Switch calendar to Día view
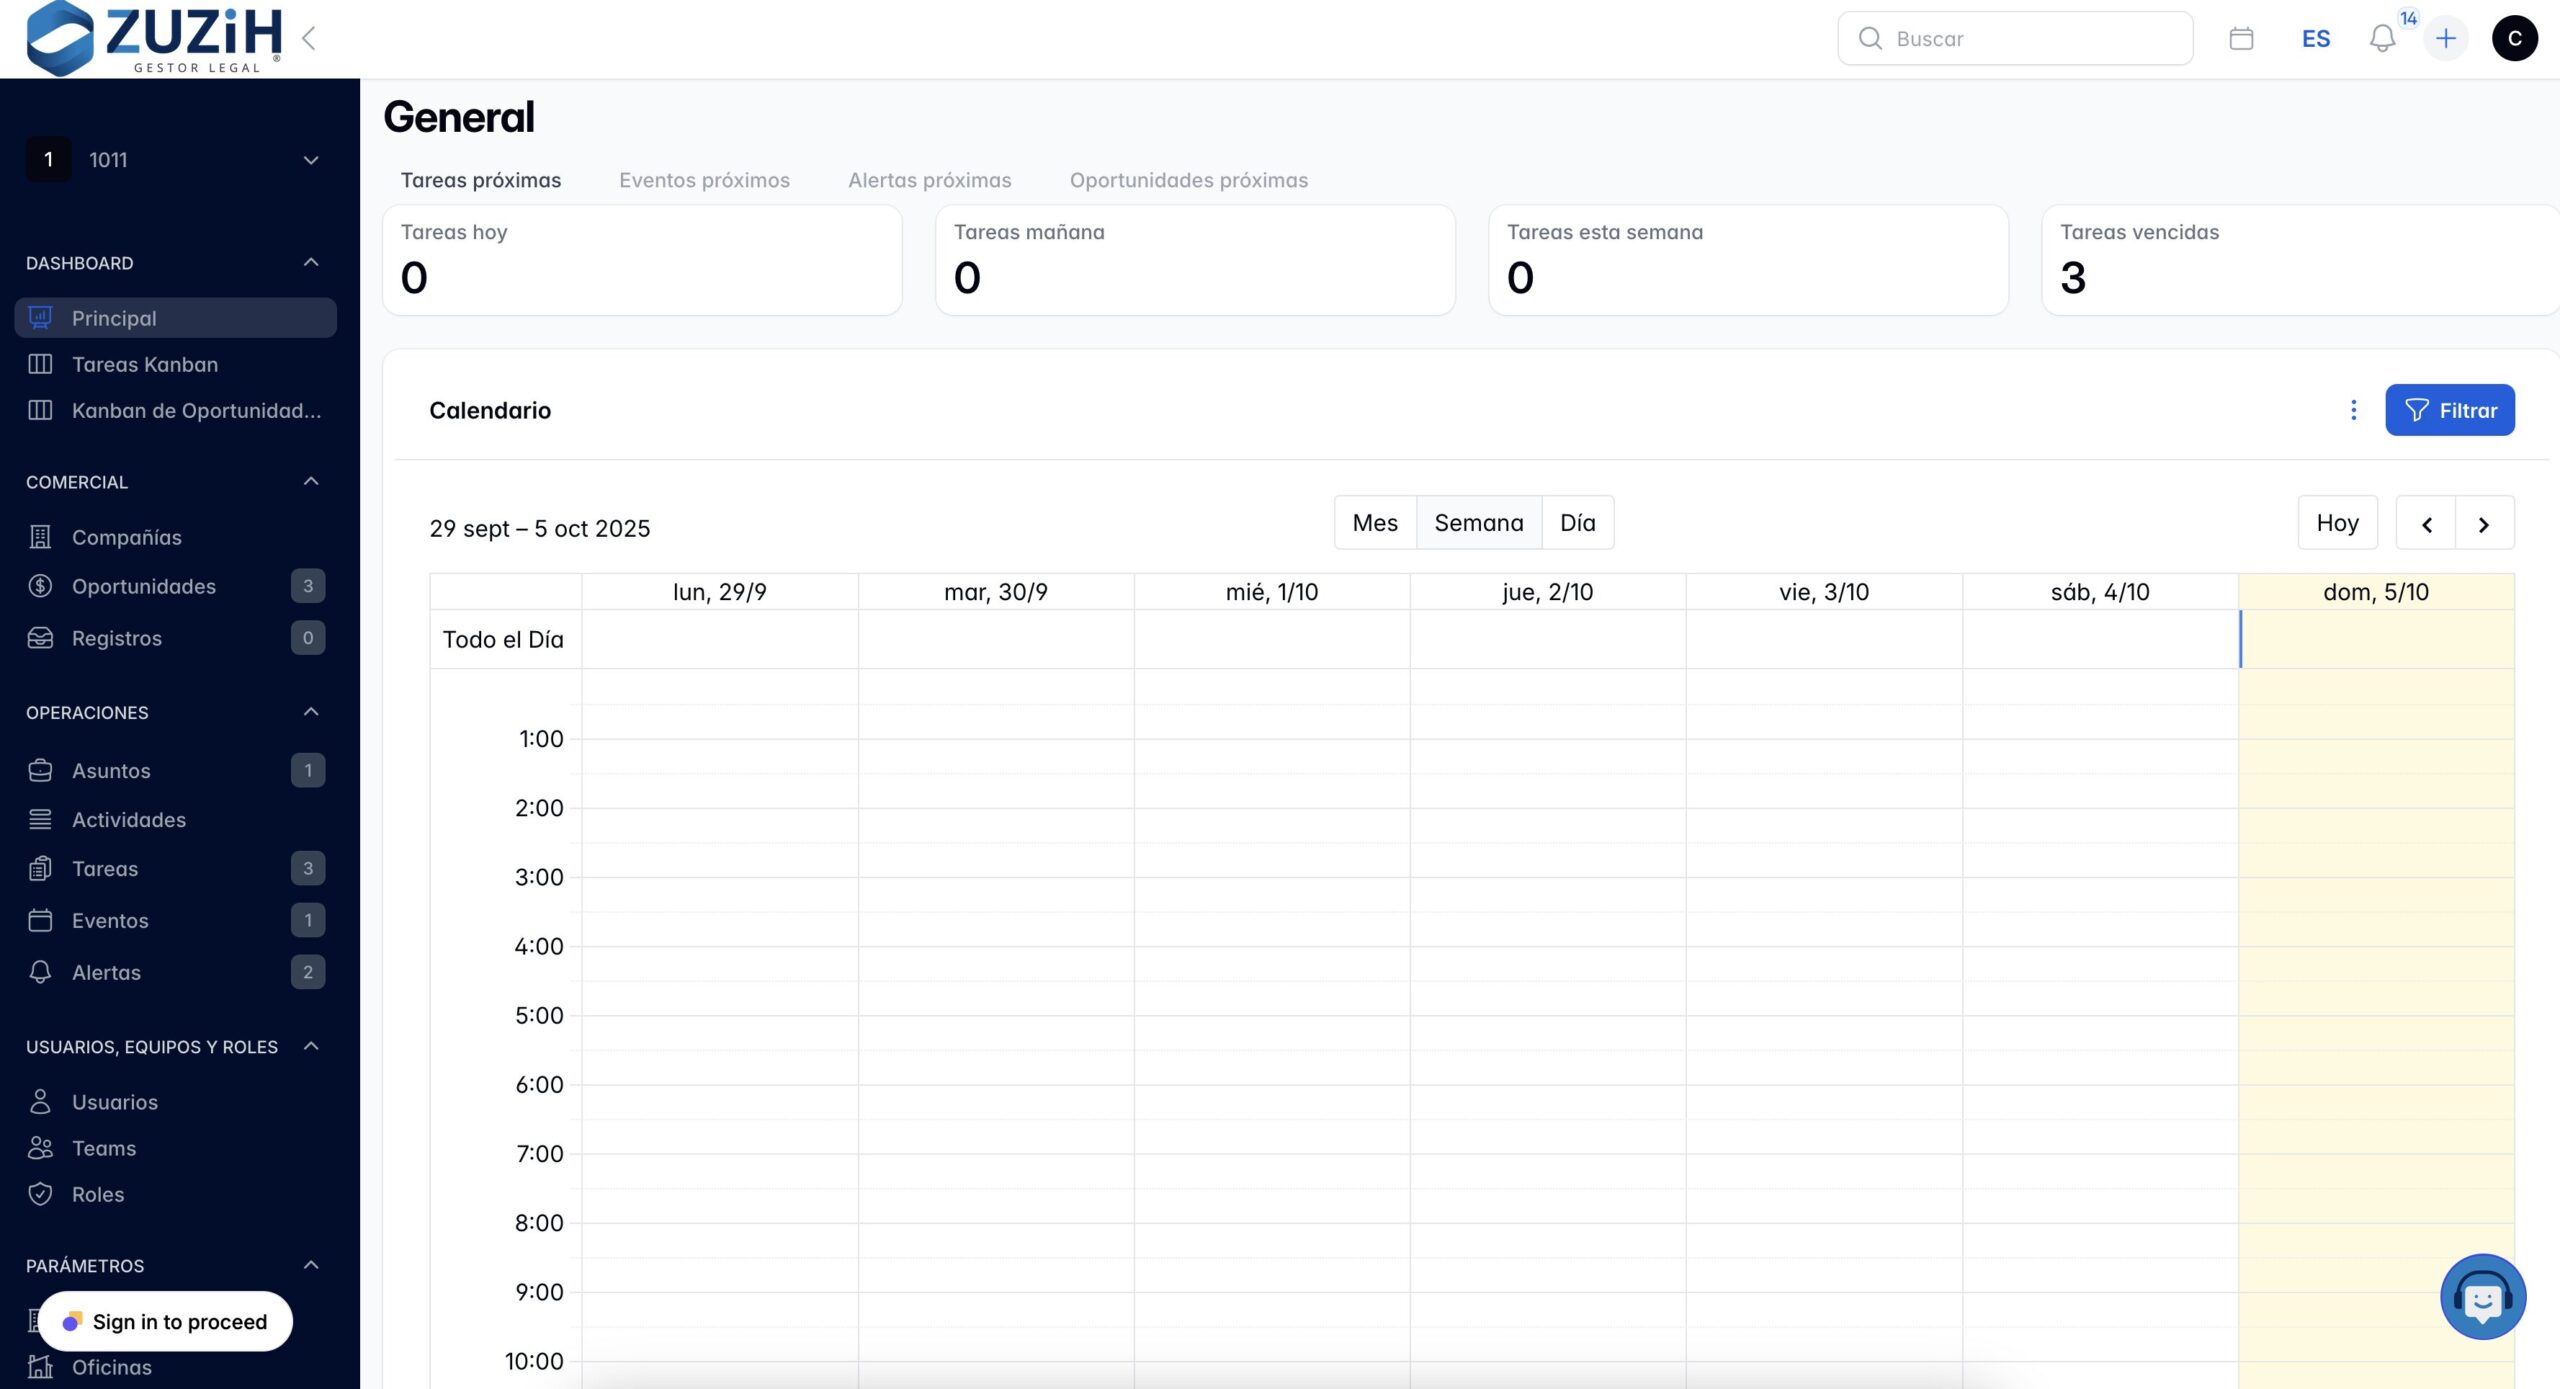Image resolution: width=2560 pixels, height=1389 pixels. click(x=1577, y=523)
